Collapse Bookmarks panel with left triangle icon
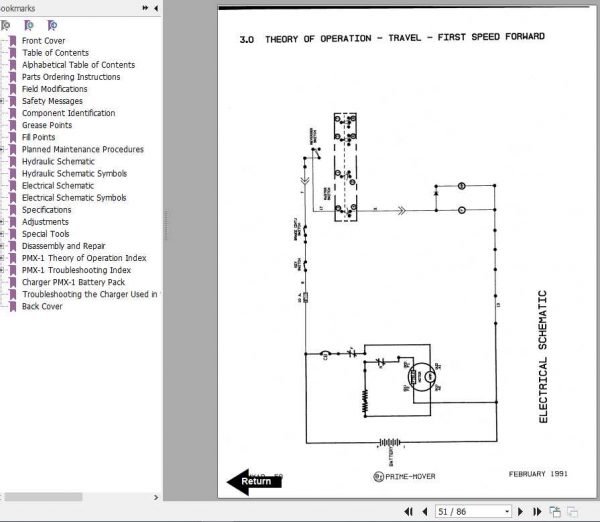This screenshot has height=522, width=600. tap(156, 8)
